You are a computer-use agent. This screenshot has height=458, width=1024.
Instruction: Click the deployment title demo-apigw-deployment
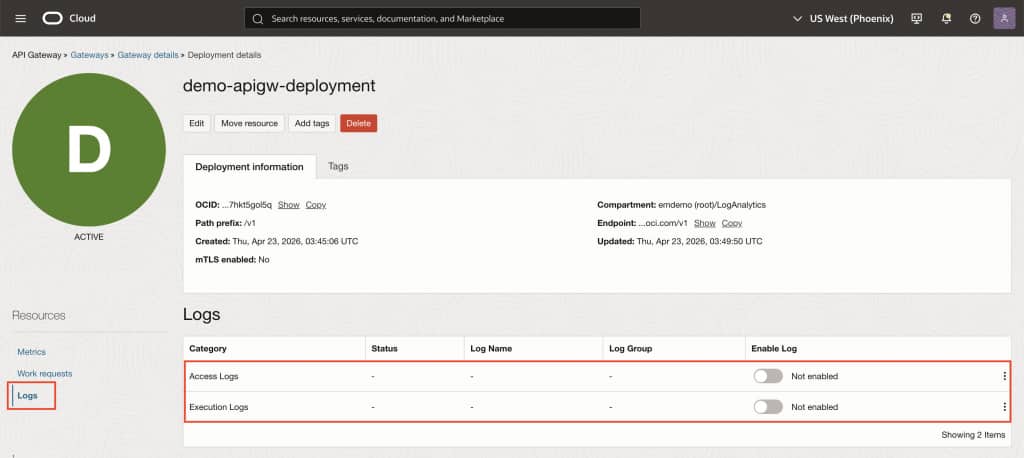(x=280, y=86)
